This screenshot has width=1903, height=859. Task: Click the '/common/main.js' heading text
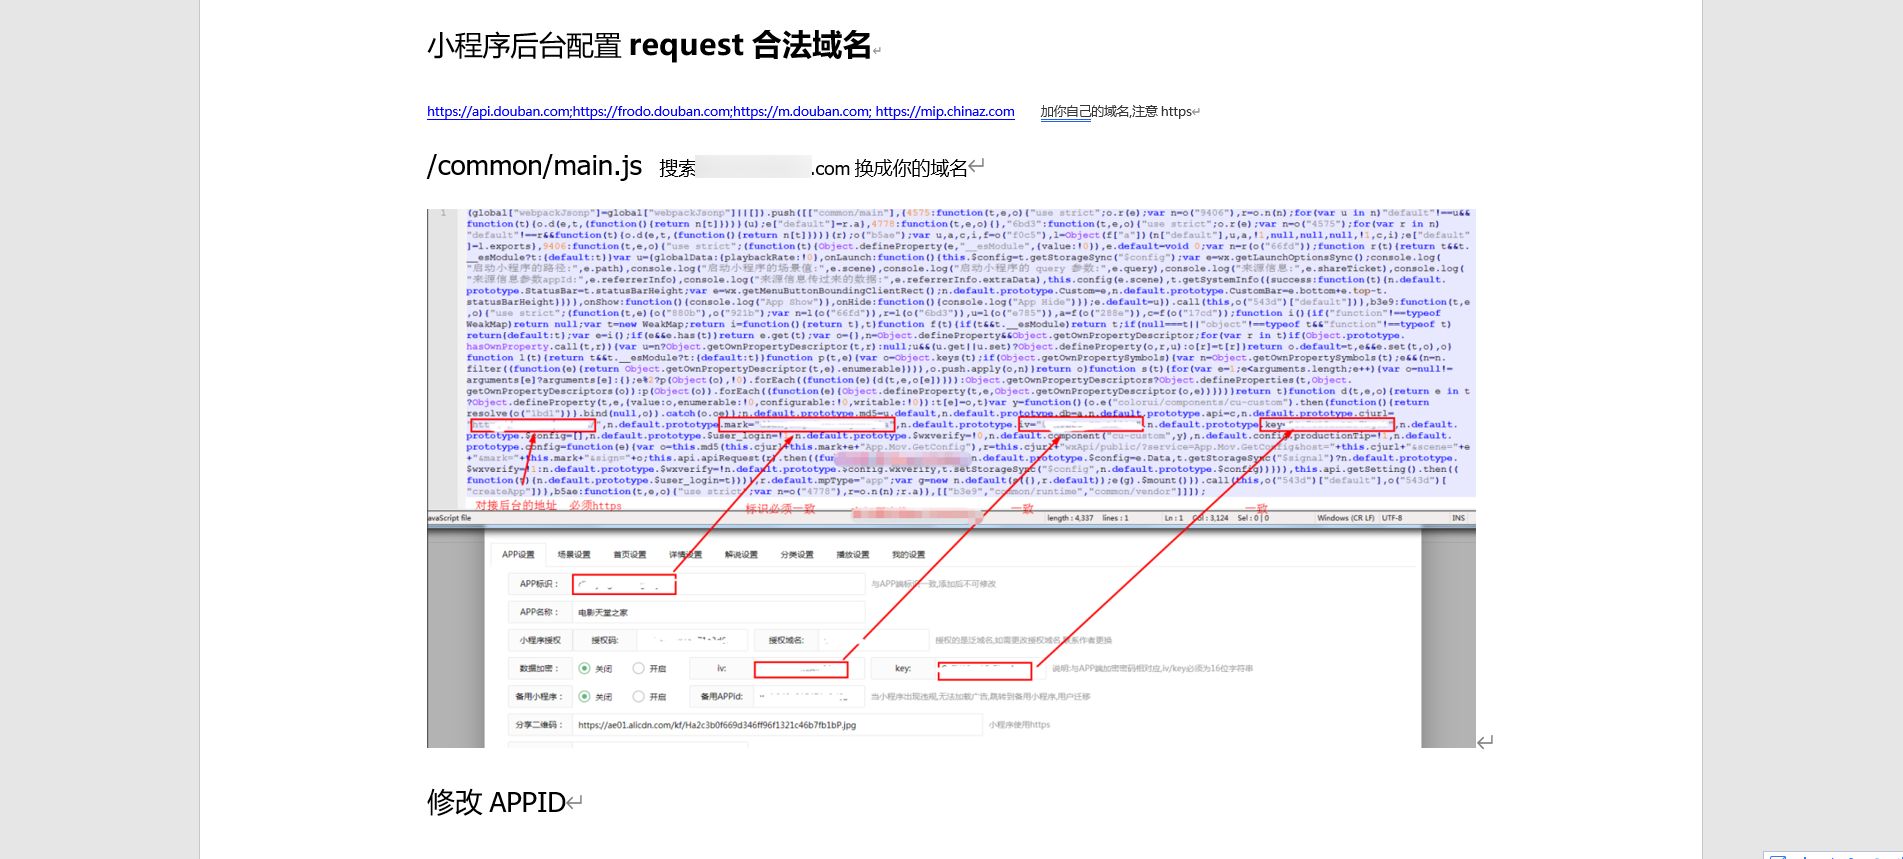pos(535,166)
